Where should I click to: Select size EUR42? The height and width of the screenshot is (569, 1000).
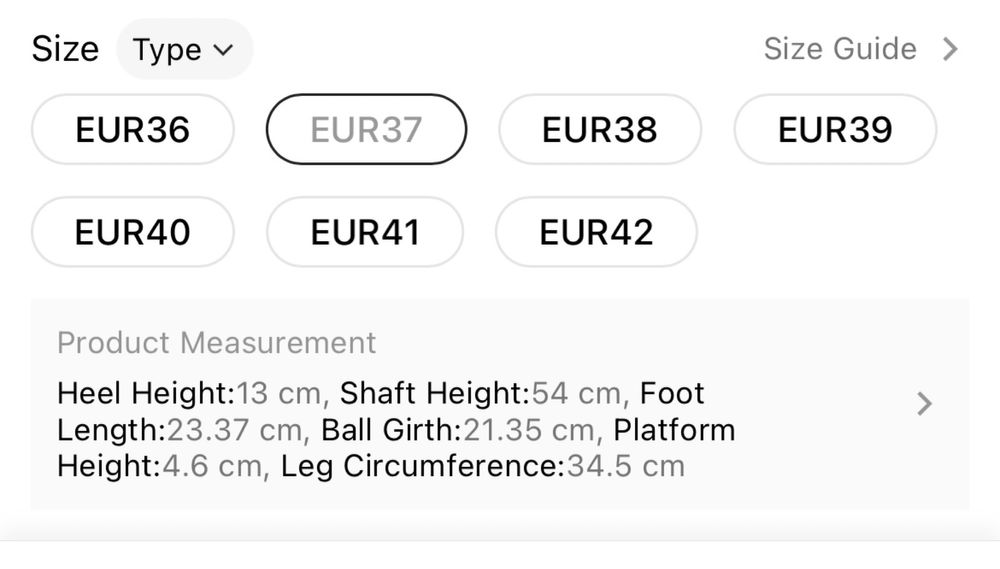point(596,232)
